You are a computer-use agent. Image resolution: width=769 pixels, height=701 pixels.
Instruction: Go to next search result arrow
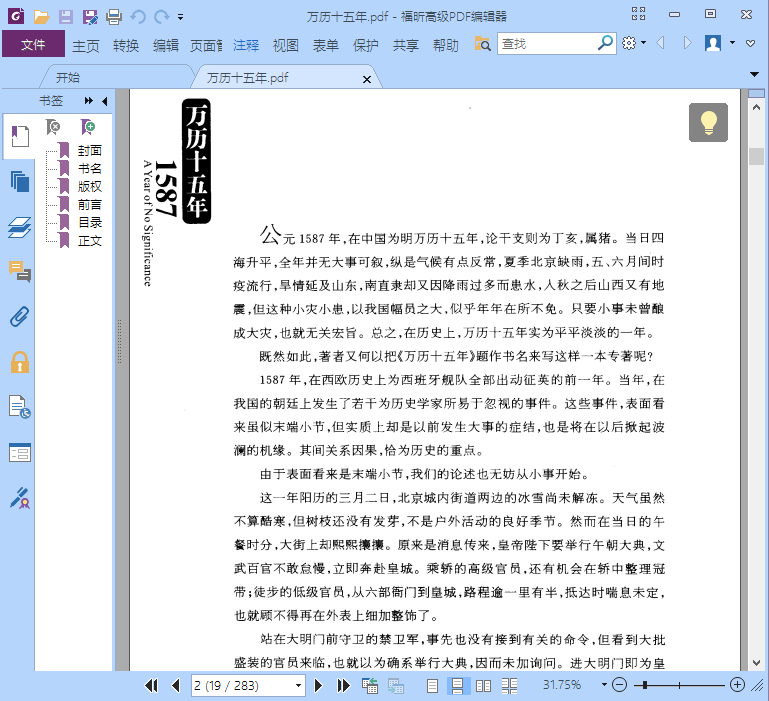coord(688,43)
